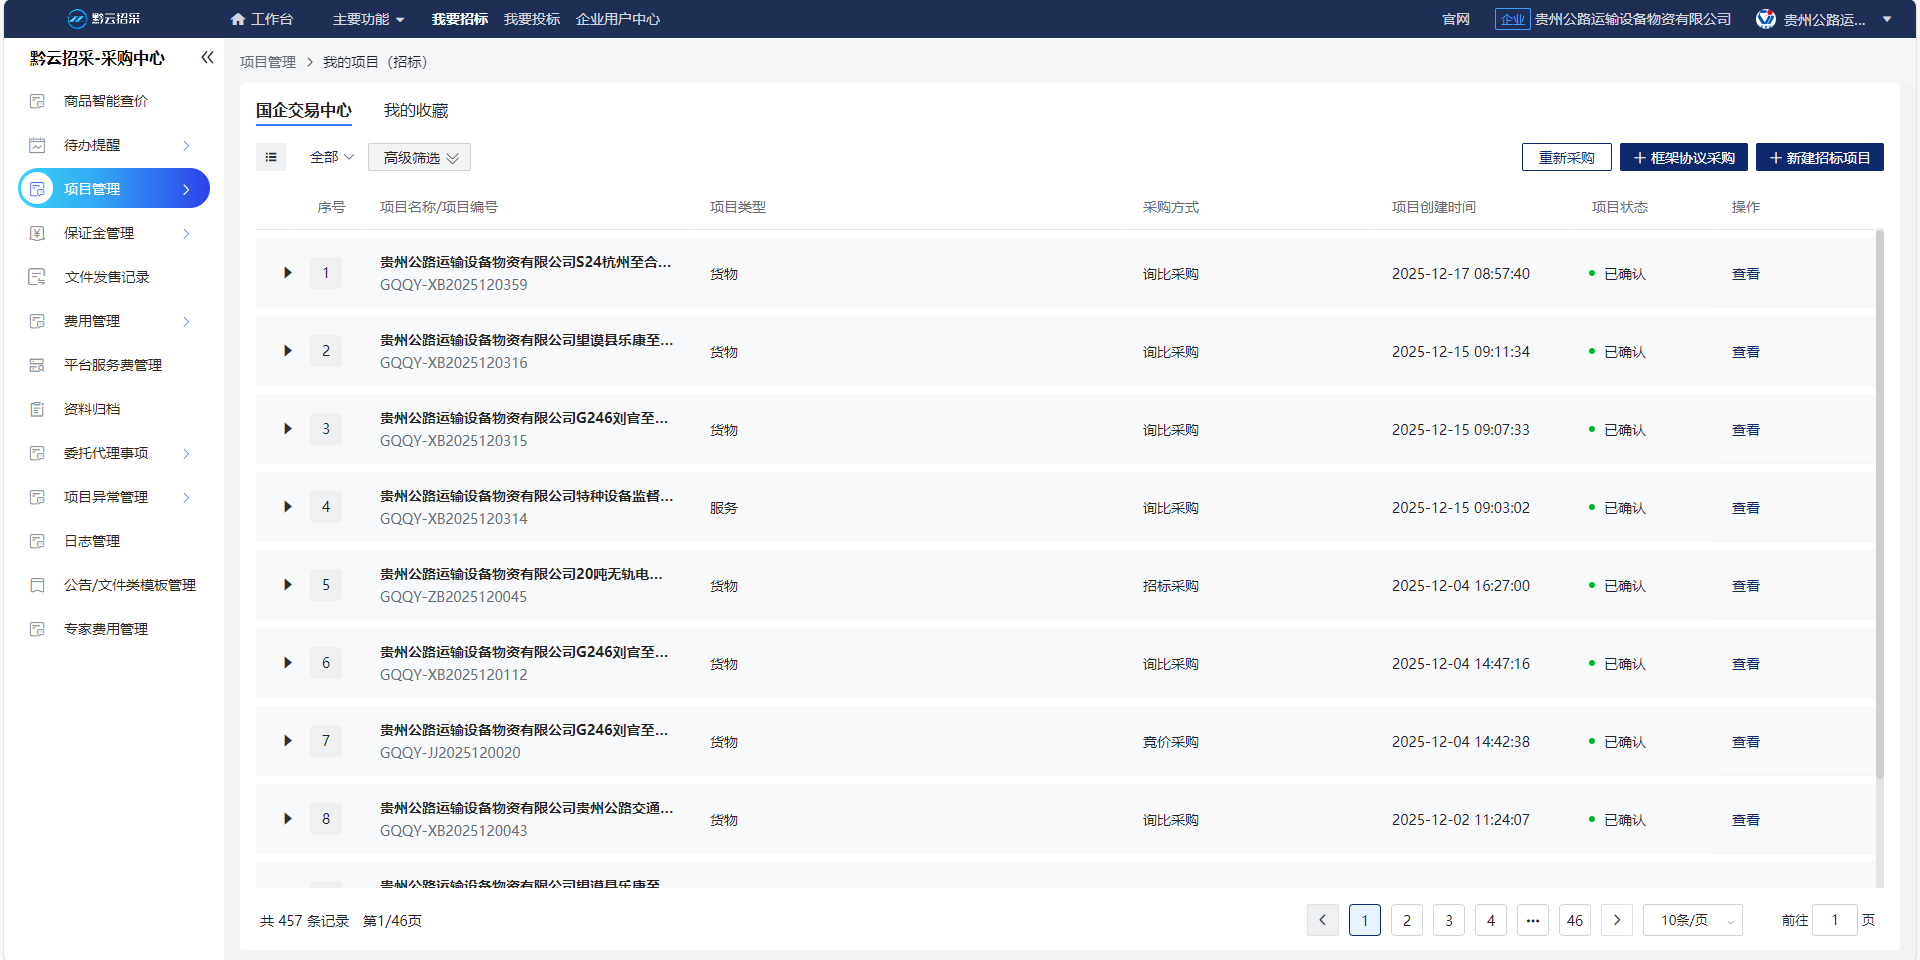Click the 资料归档 sidebar icon
Screen dimensions: 1920x960
(38, 409)
